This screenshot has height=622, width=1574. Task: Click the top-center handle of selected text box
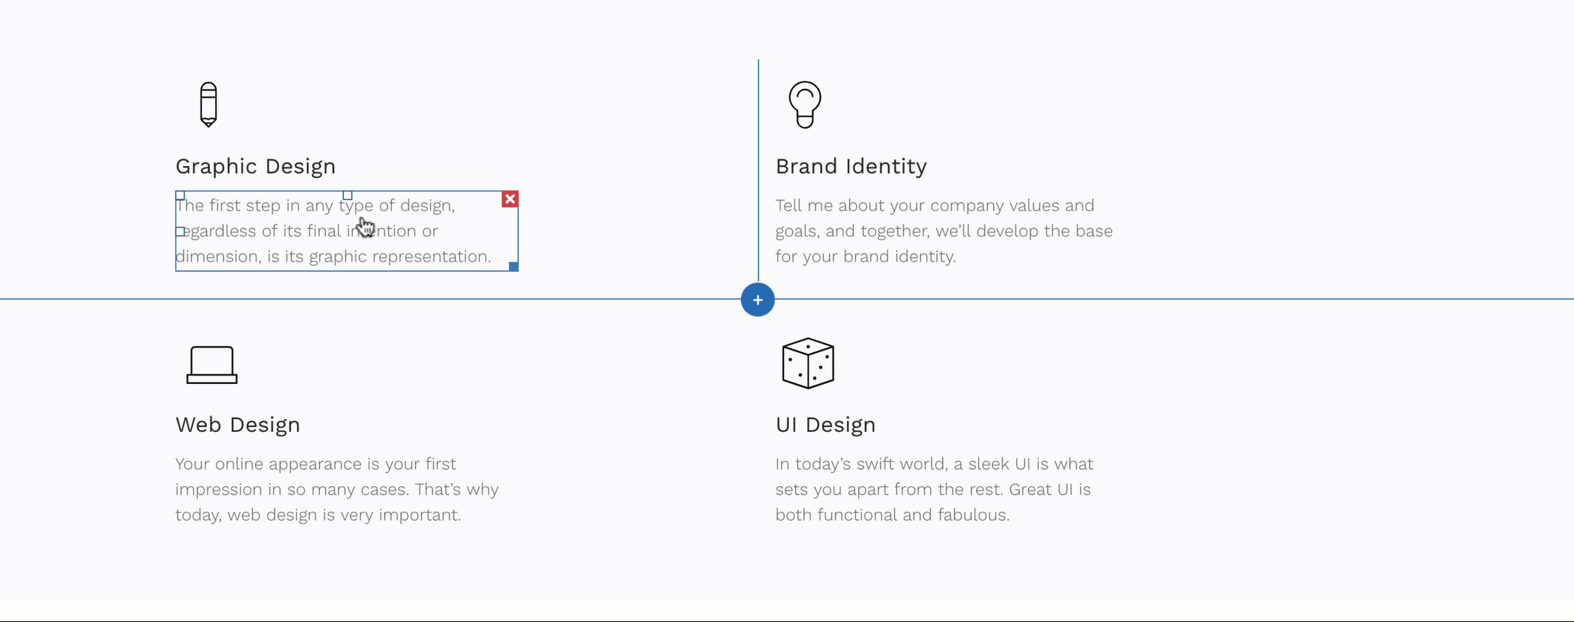coord(347,196)
